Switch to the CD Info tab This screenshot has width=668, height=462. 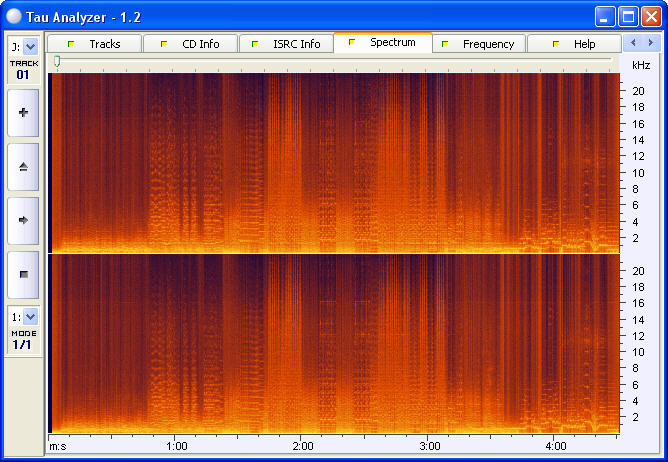190,44
